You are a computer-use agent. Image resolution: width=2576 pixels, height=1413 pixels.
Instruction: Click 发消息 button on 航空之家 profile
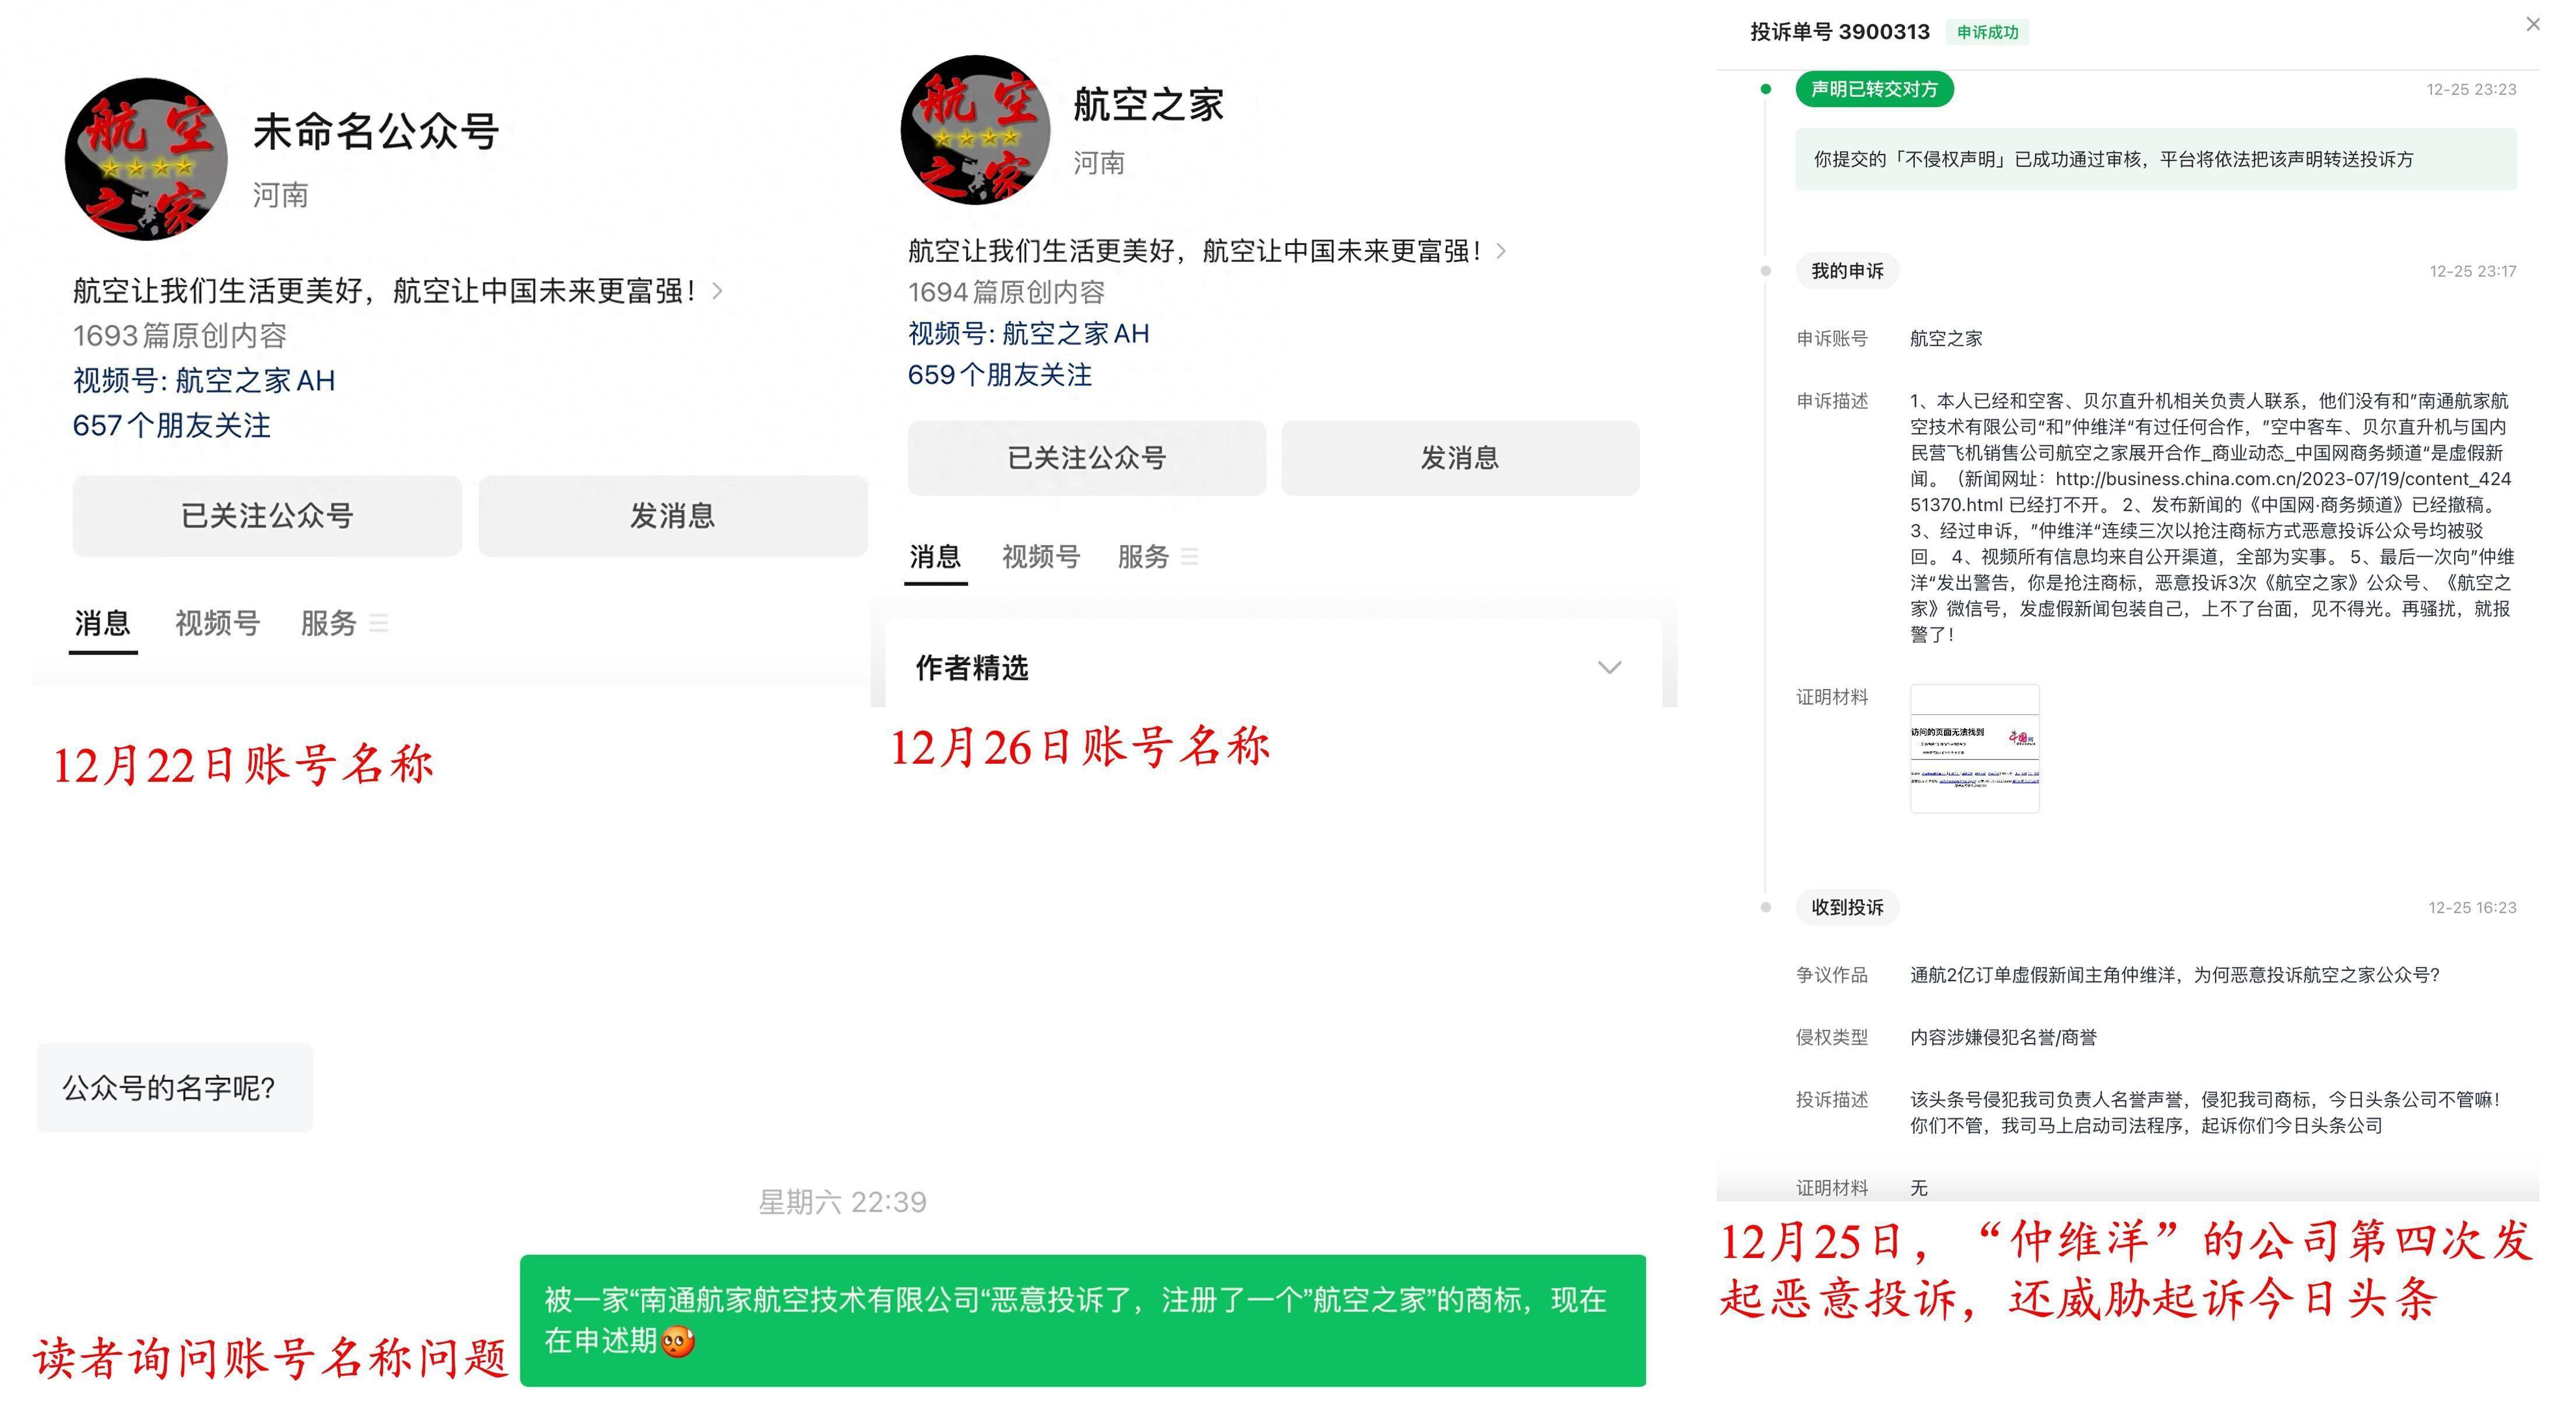click(1460, 458)
